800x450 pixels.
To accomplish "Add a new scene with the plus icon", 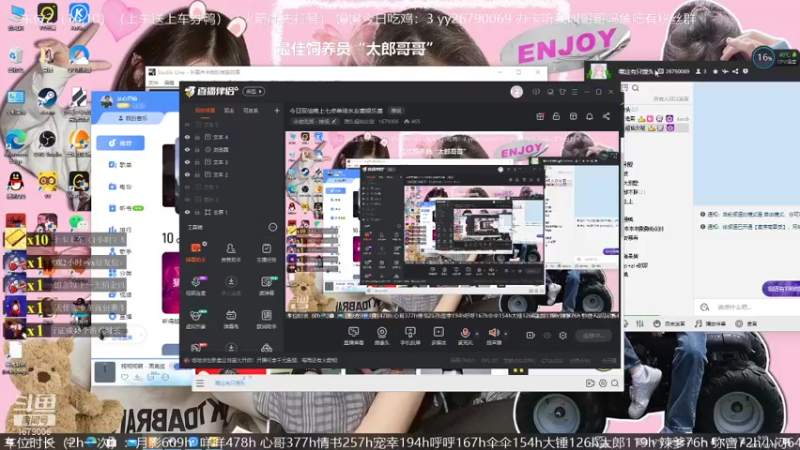I will [277, 110].
